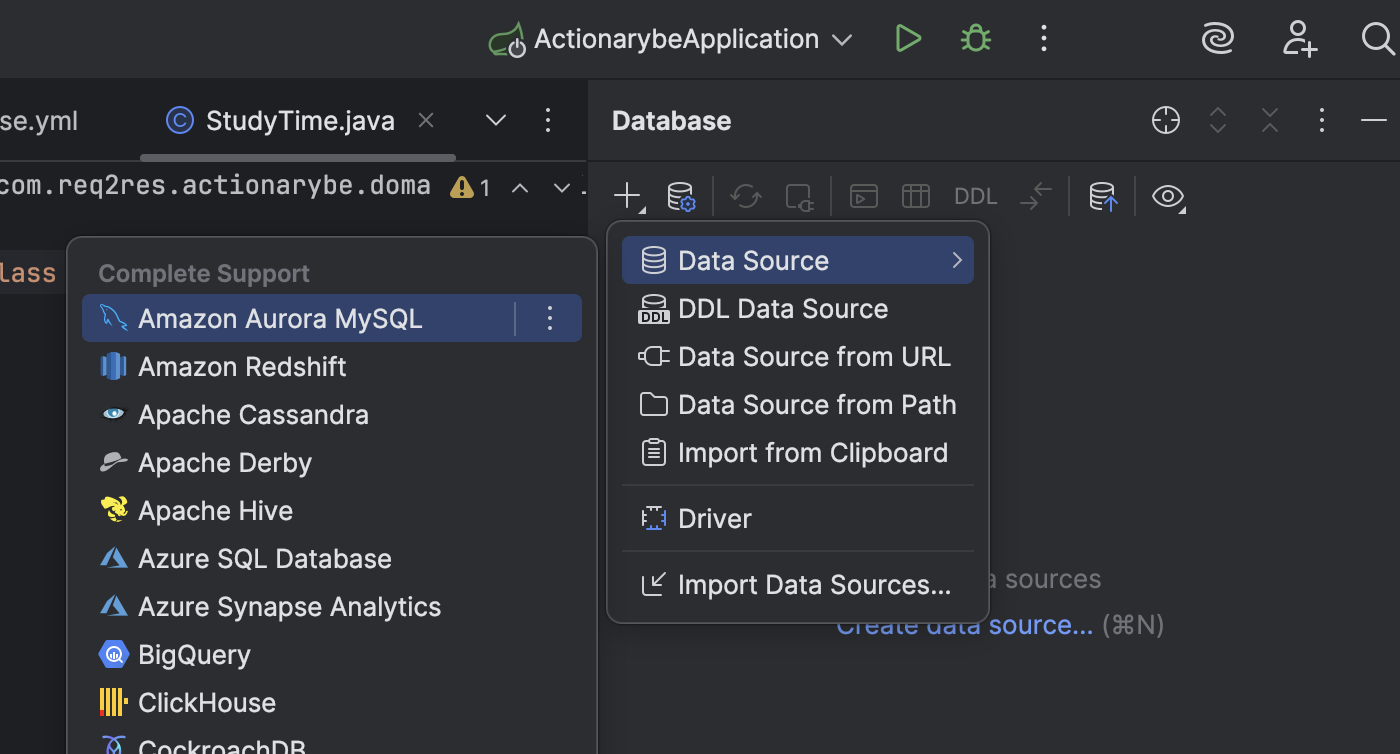Open more run actions menu beside debug
This screenshot has height=754, width=1400.
[x=1044, y=39]
